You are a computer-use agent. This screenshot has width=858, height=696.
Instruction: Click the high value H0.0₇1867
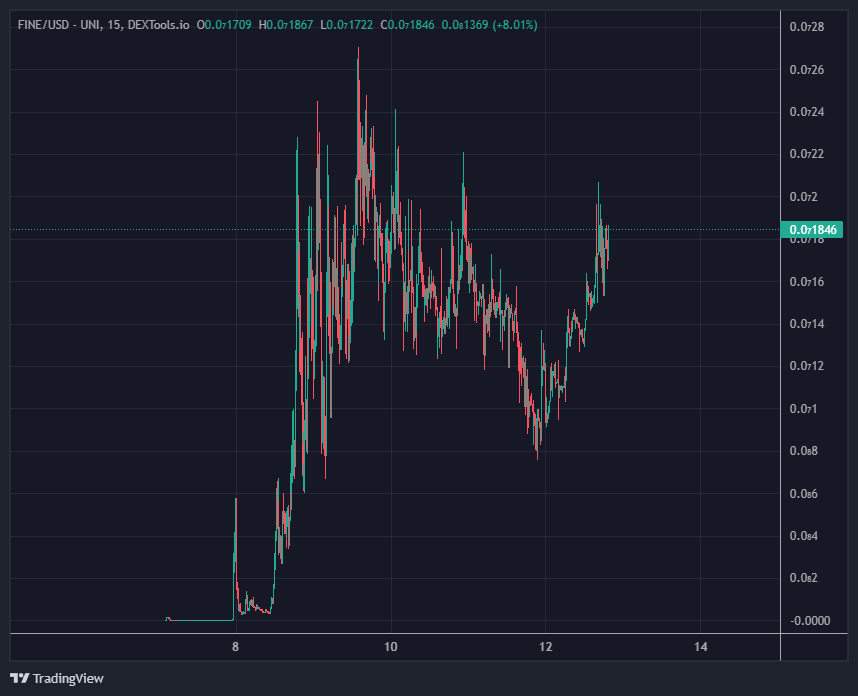tap(286, 25)
